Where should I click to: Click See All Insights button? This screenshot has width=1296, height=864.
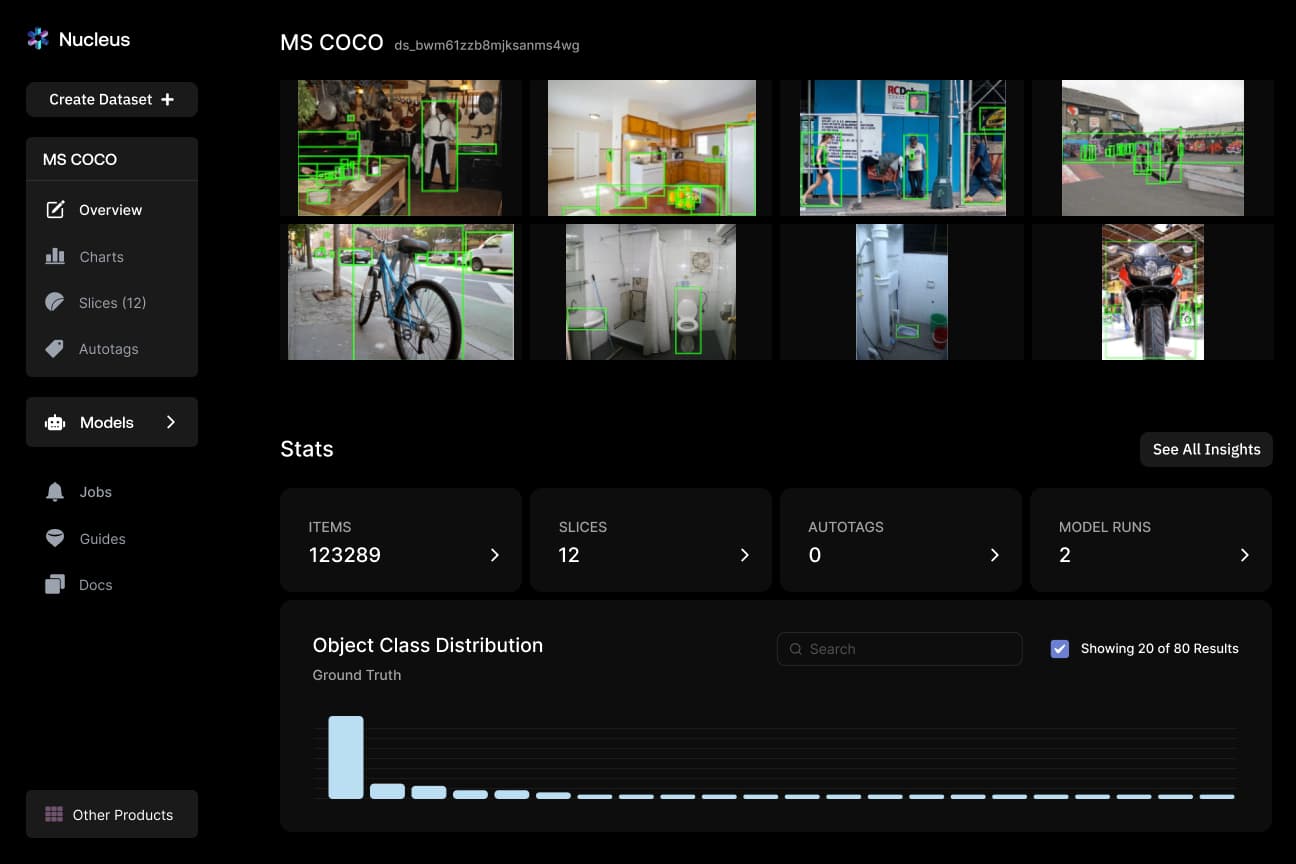[1206, 449]
